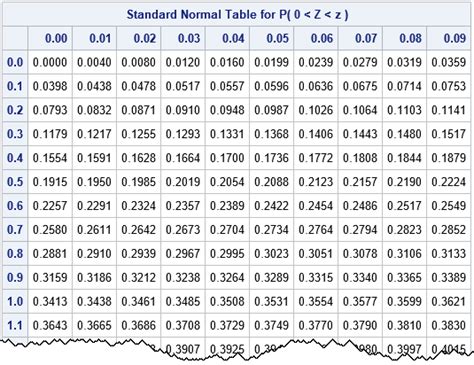This screenshot has width=474, height=365.
Task: Choose the cell with value 0.0438
Action: pyautogui.click(x=94, y=86)
